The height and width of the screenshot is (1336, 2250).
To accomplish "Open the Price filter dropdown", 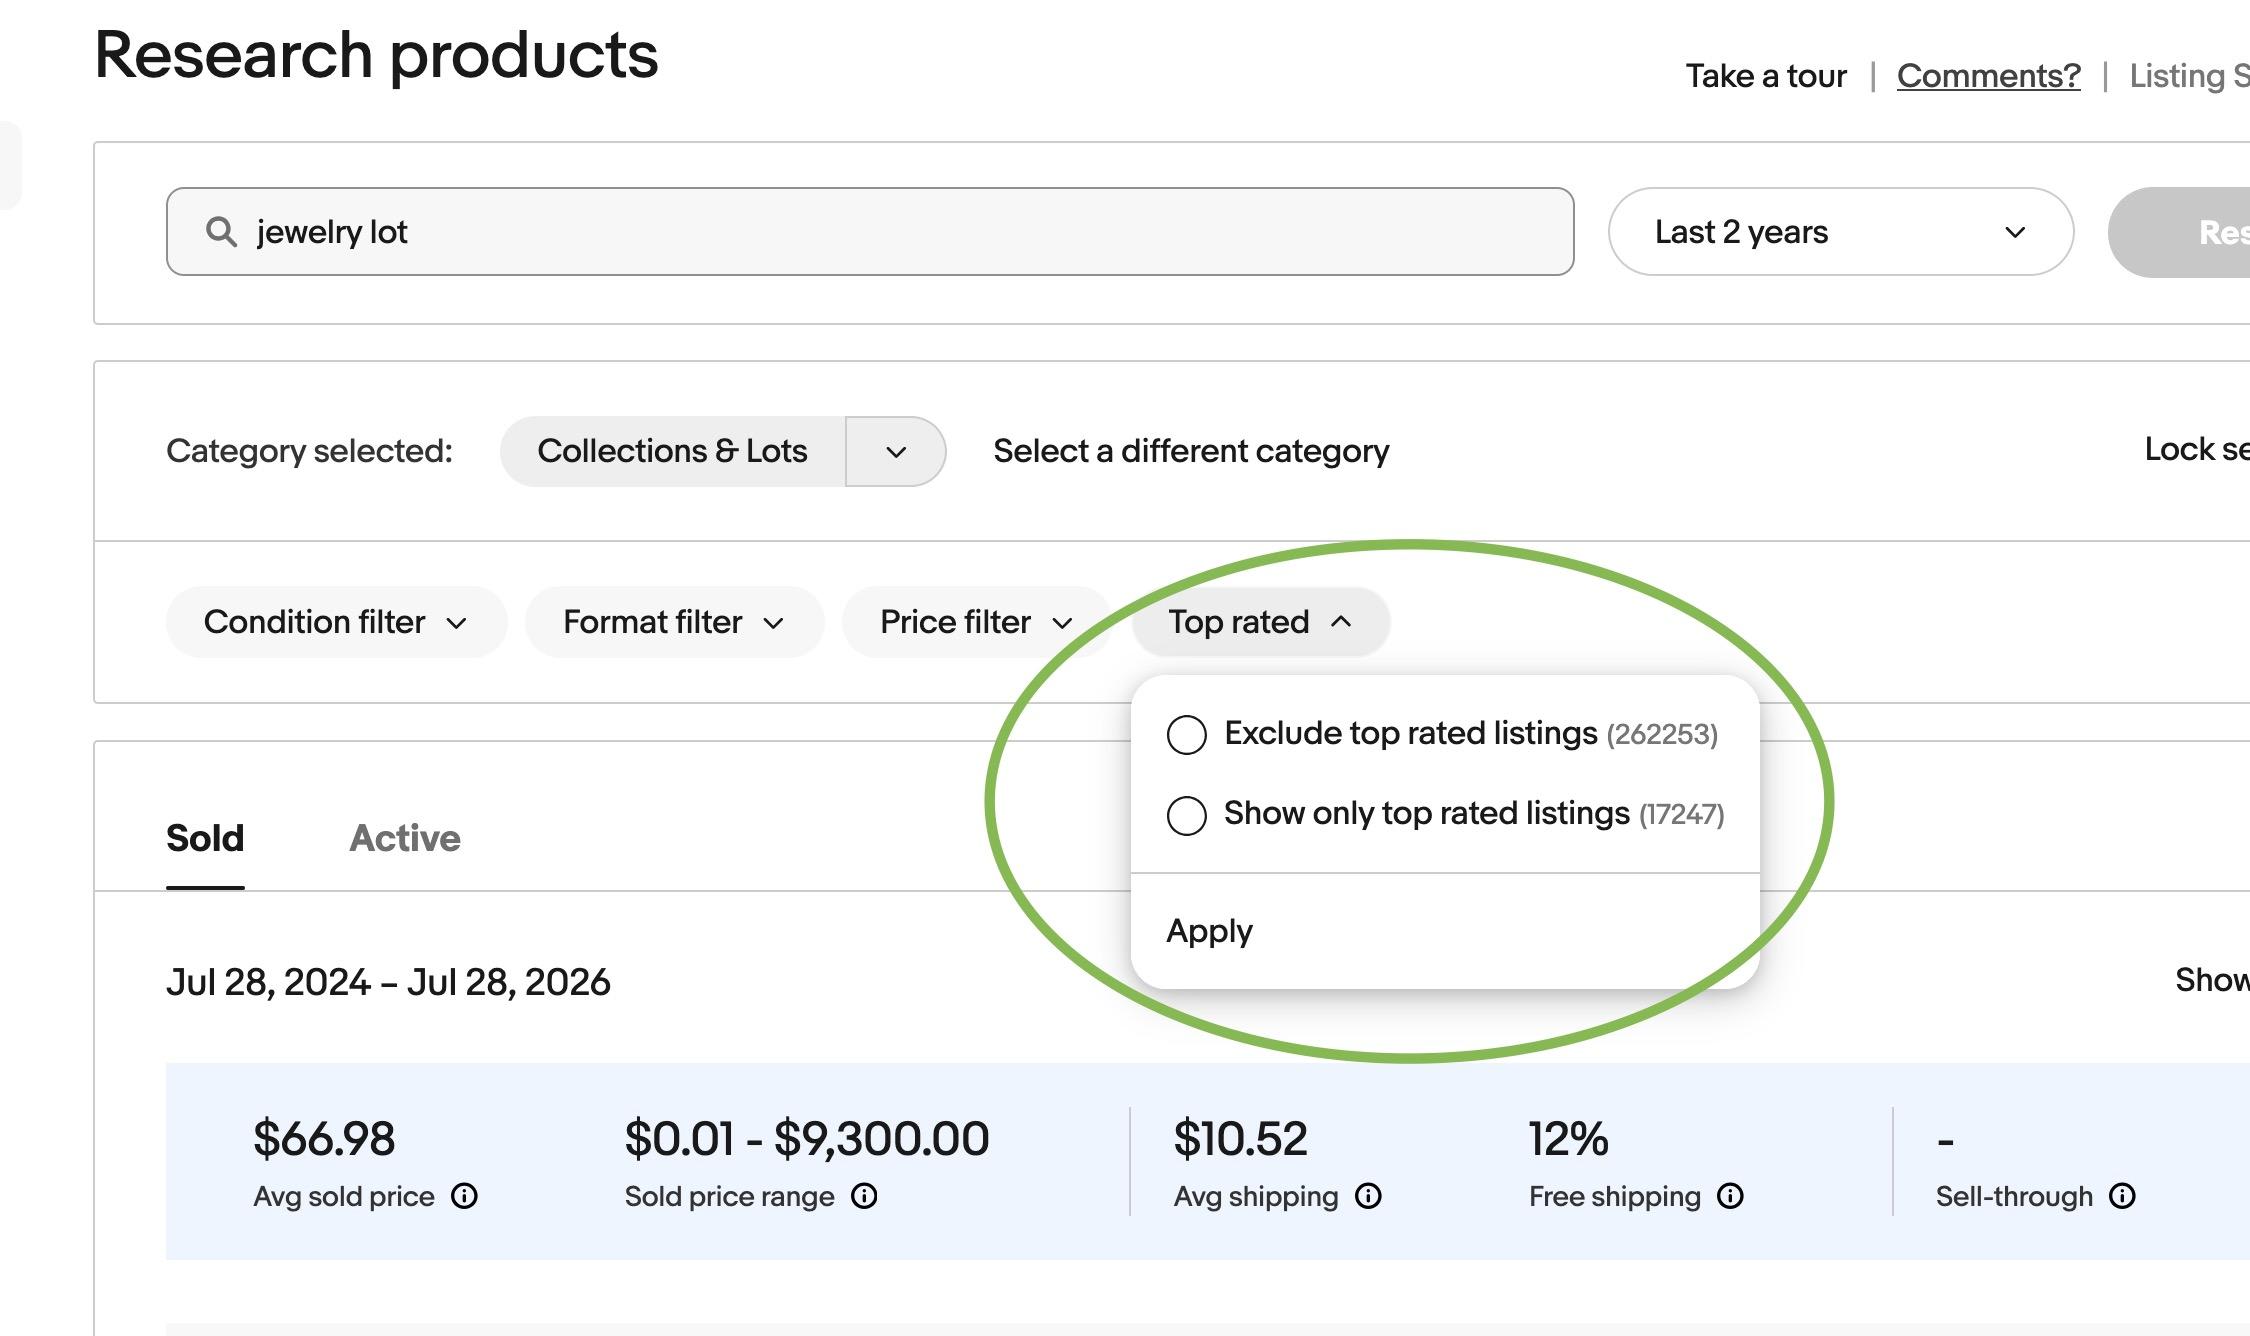I will (x=977, y=622).
